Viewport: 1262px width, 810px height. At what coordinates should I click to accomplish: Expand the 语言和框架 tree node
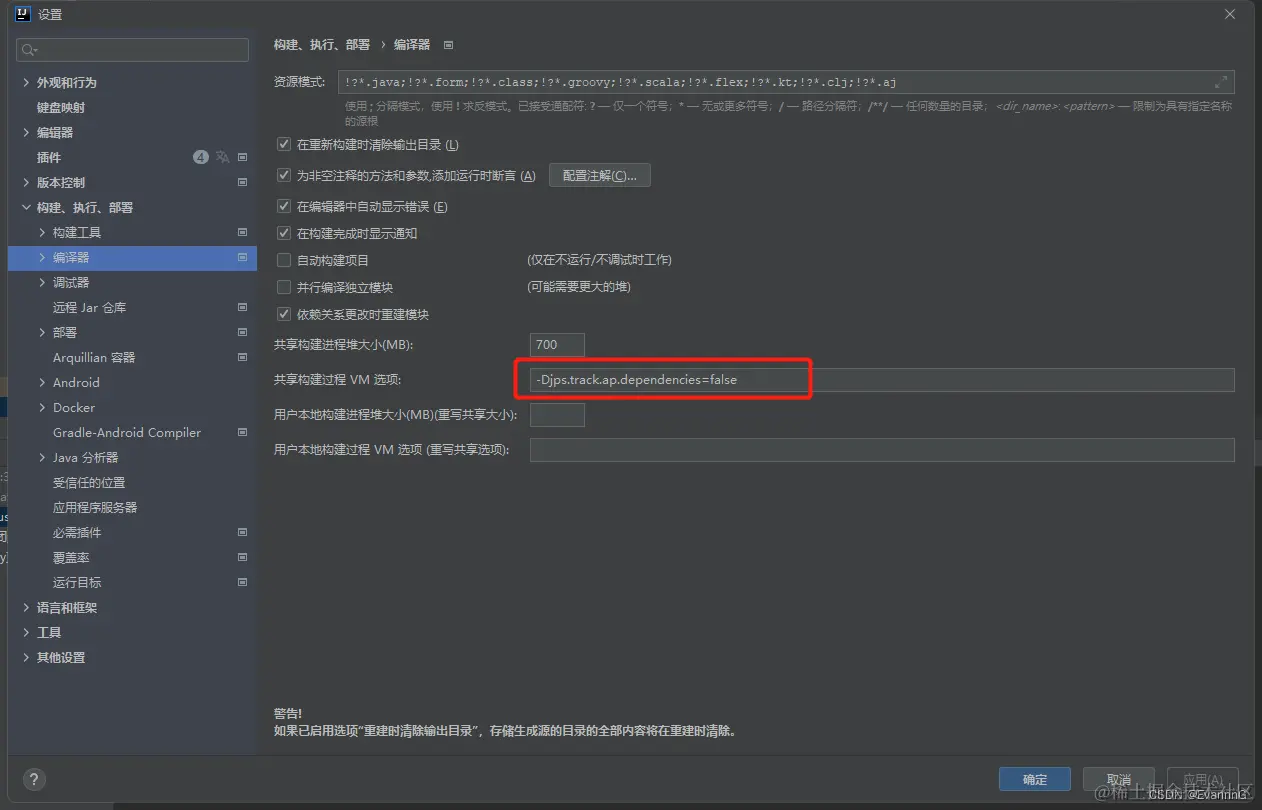26,607
